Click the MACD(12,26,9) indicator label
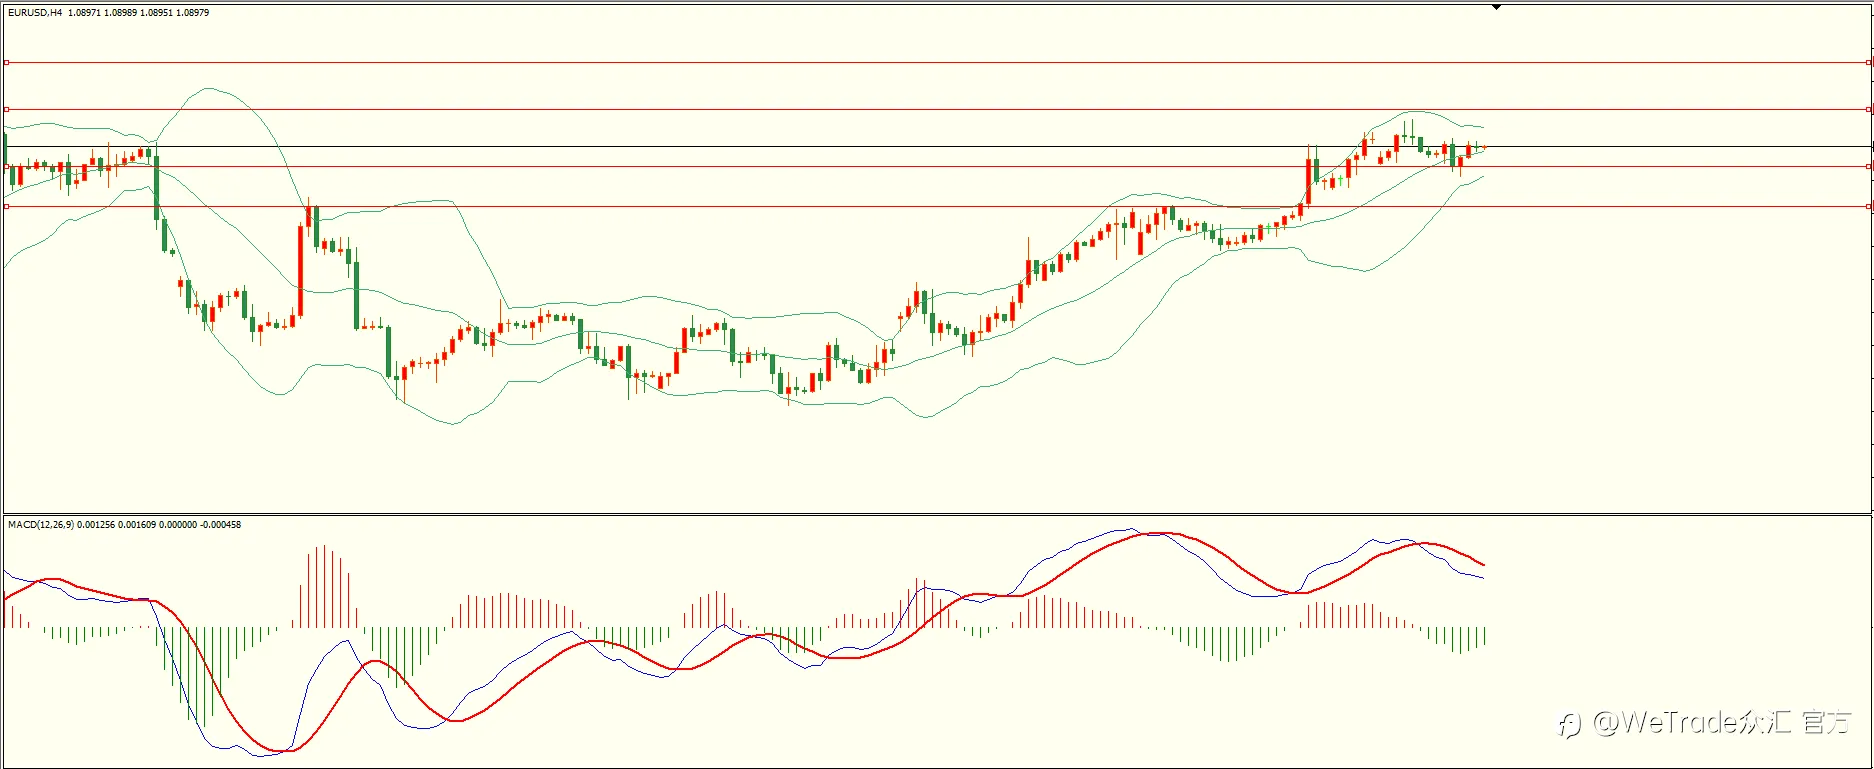This screenshot has height=769, width=1874. click(40, 525)
